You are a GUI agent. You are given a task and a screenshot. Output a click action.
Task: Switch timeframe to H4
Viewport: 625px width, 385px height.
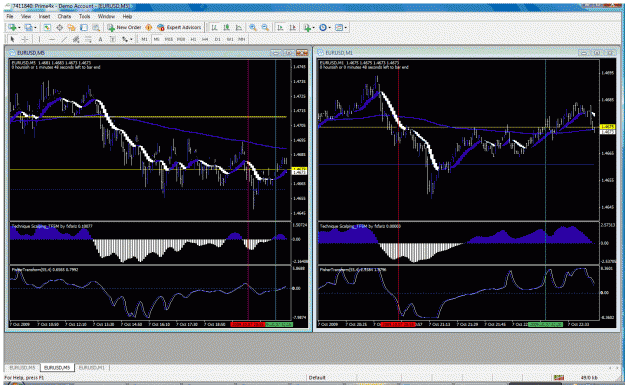pos(205,39)
